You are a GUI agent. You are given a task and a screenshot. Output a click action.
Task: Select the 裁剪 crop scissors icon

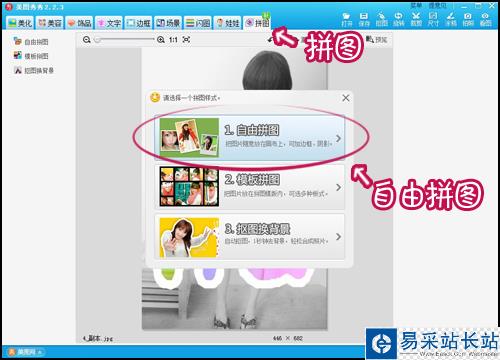(x=416, y=19)
